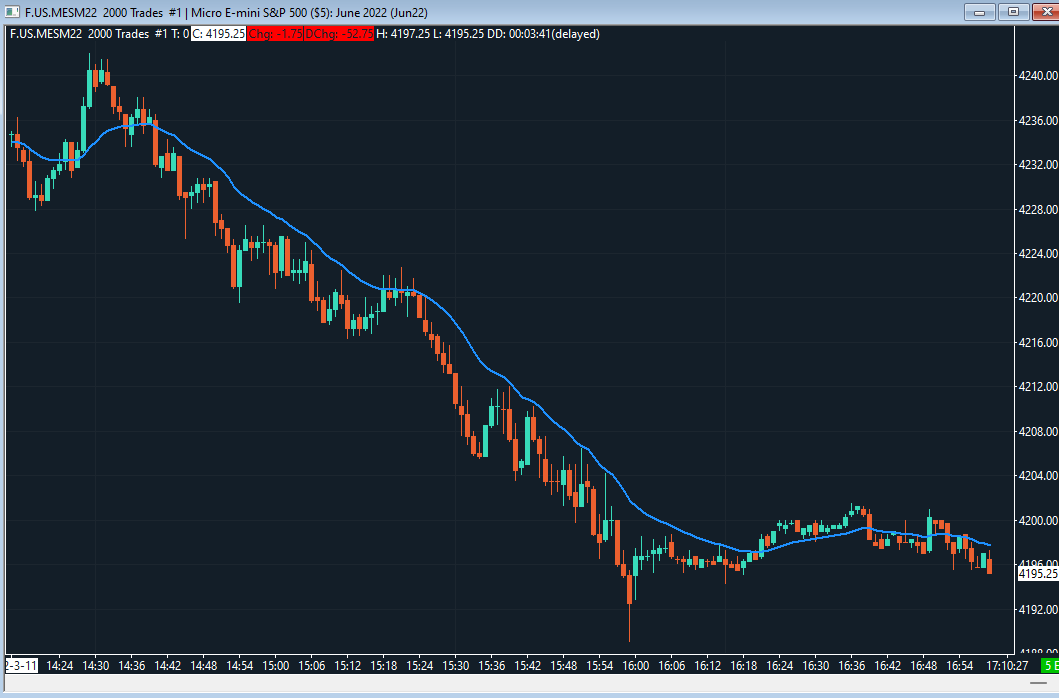Click the 16:12 time axis label
The image size is (1059, 698).
pyautogui.click(x=708, y=666)
